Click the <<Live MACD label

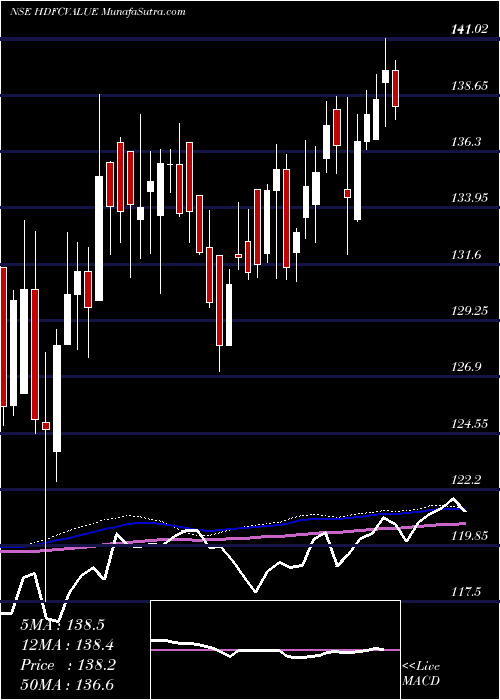point(421,673)
